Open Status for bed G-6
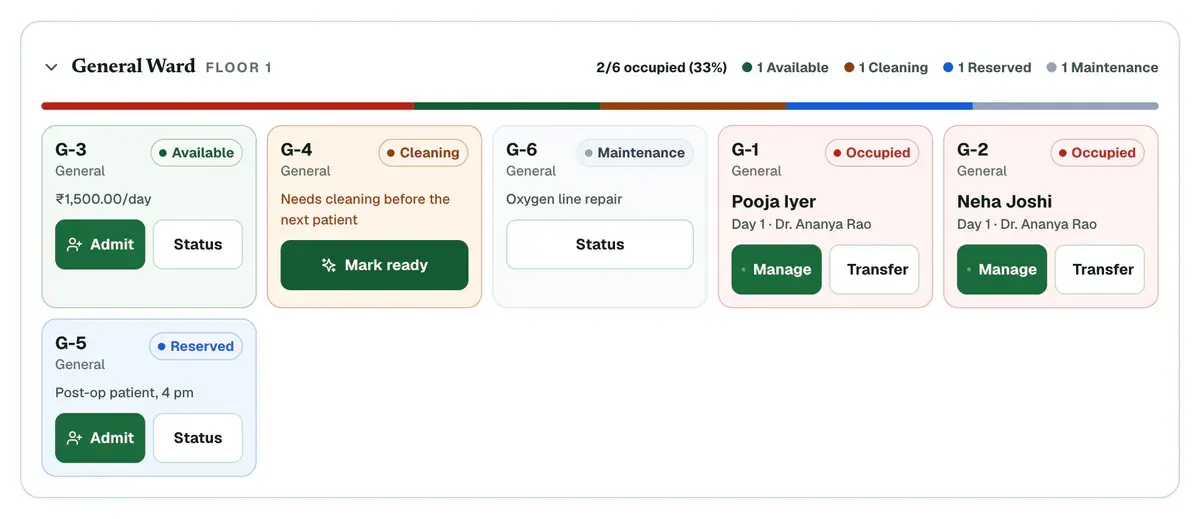1200x519 pixels. (600, 244)
